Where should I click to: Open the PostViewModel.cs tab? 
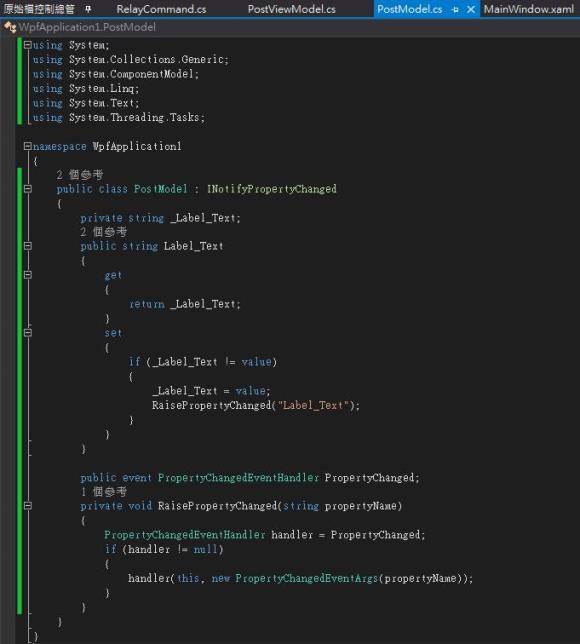[x=292, y=9]
